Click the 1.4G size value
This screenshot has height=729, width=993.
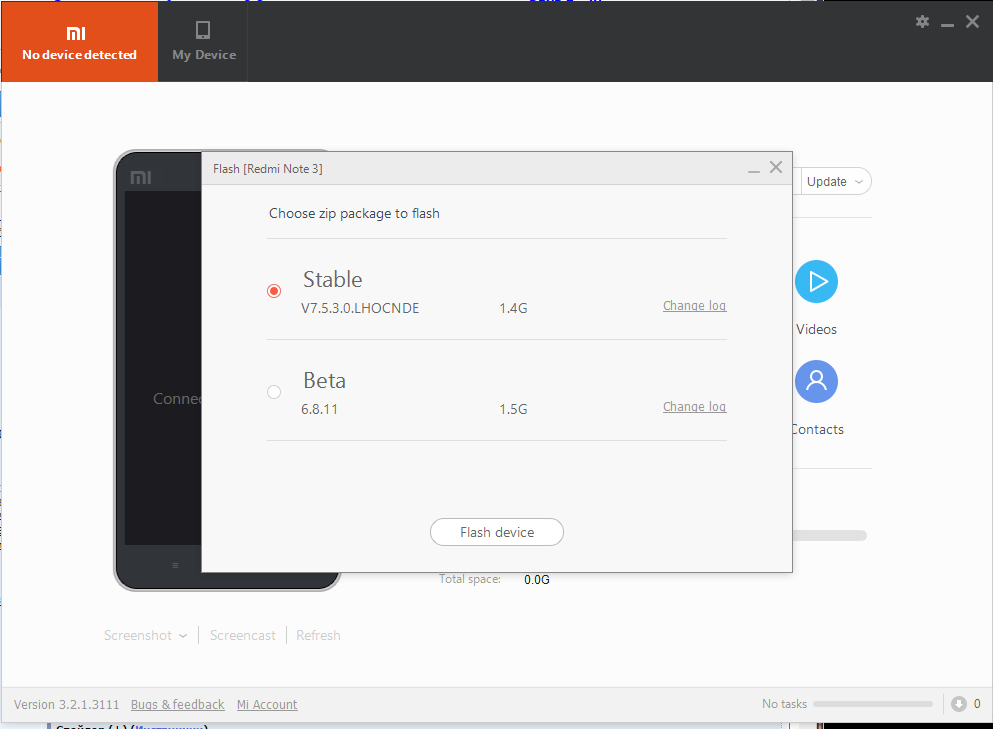(x=513, y=308)
